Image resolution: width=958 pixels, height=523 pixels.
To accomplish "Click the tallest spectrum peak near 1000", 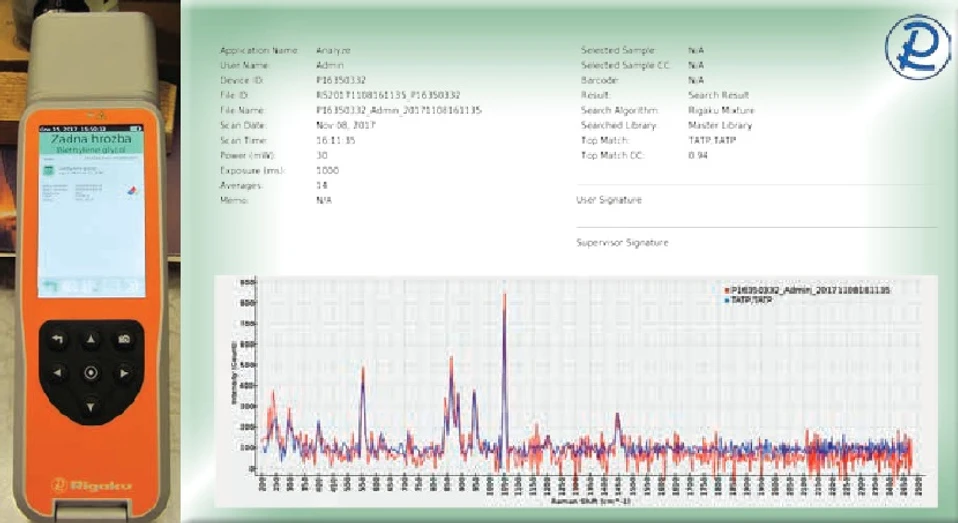I will [x=504, y=295].
